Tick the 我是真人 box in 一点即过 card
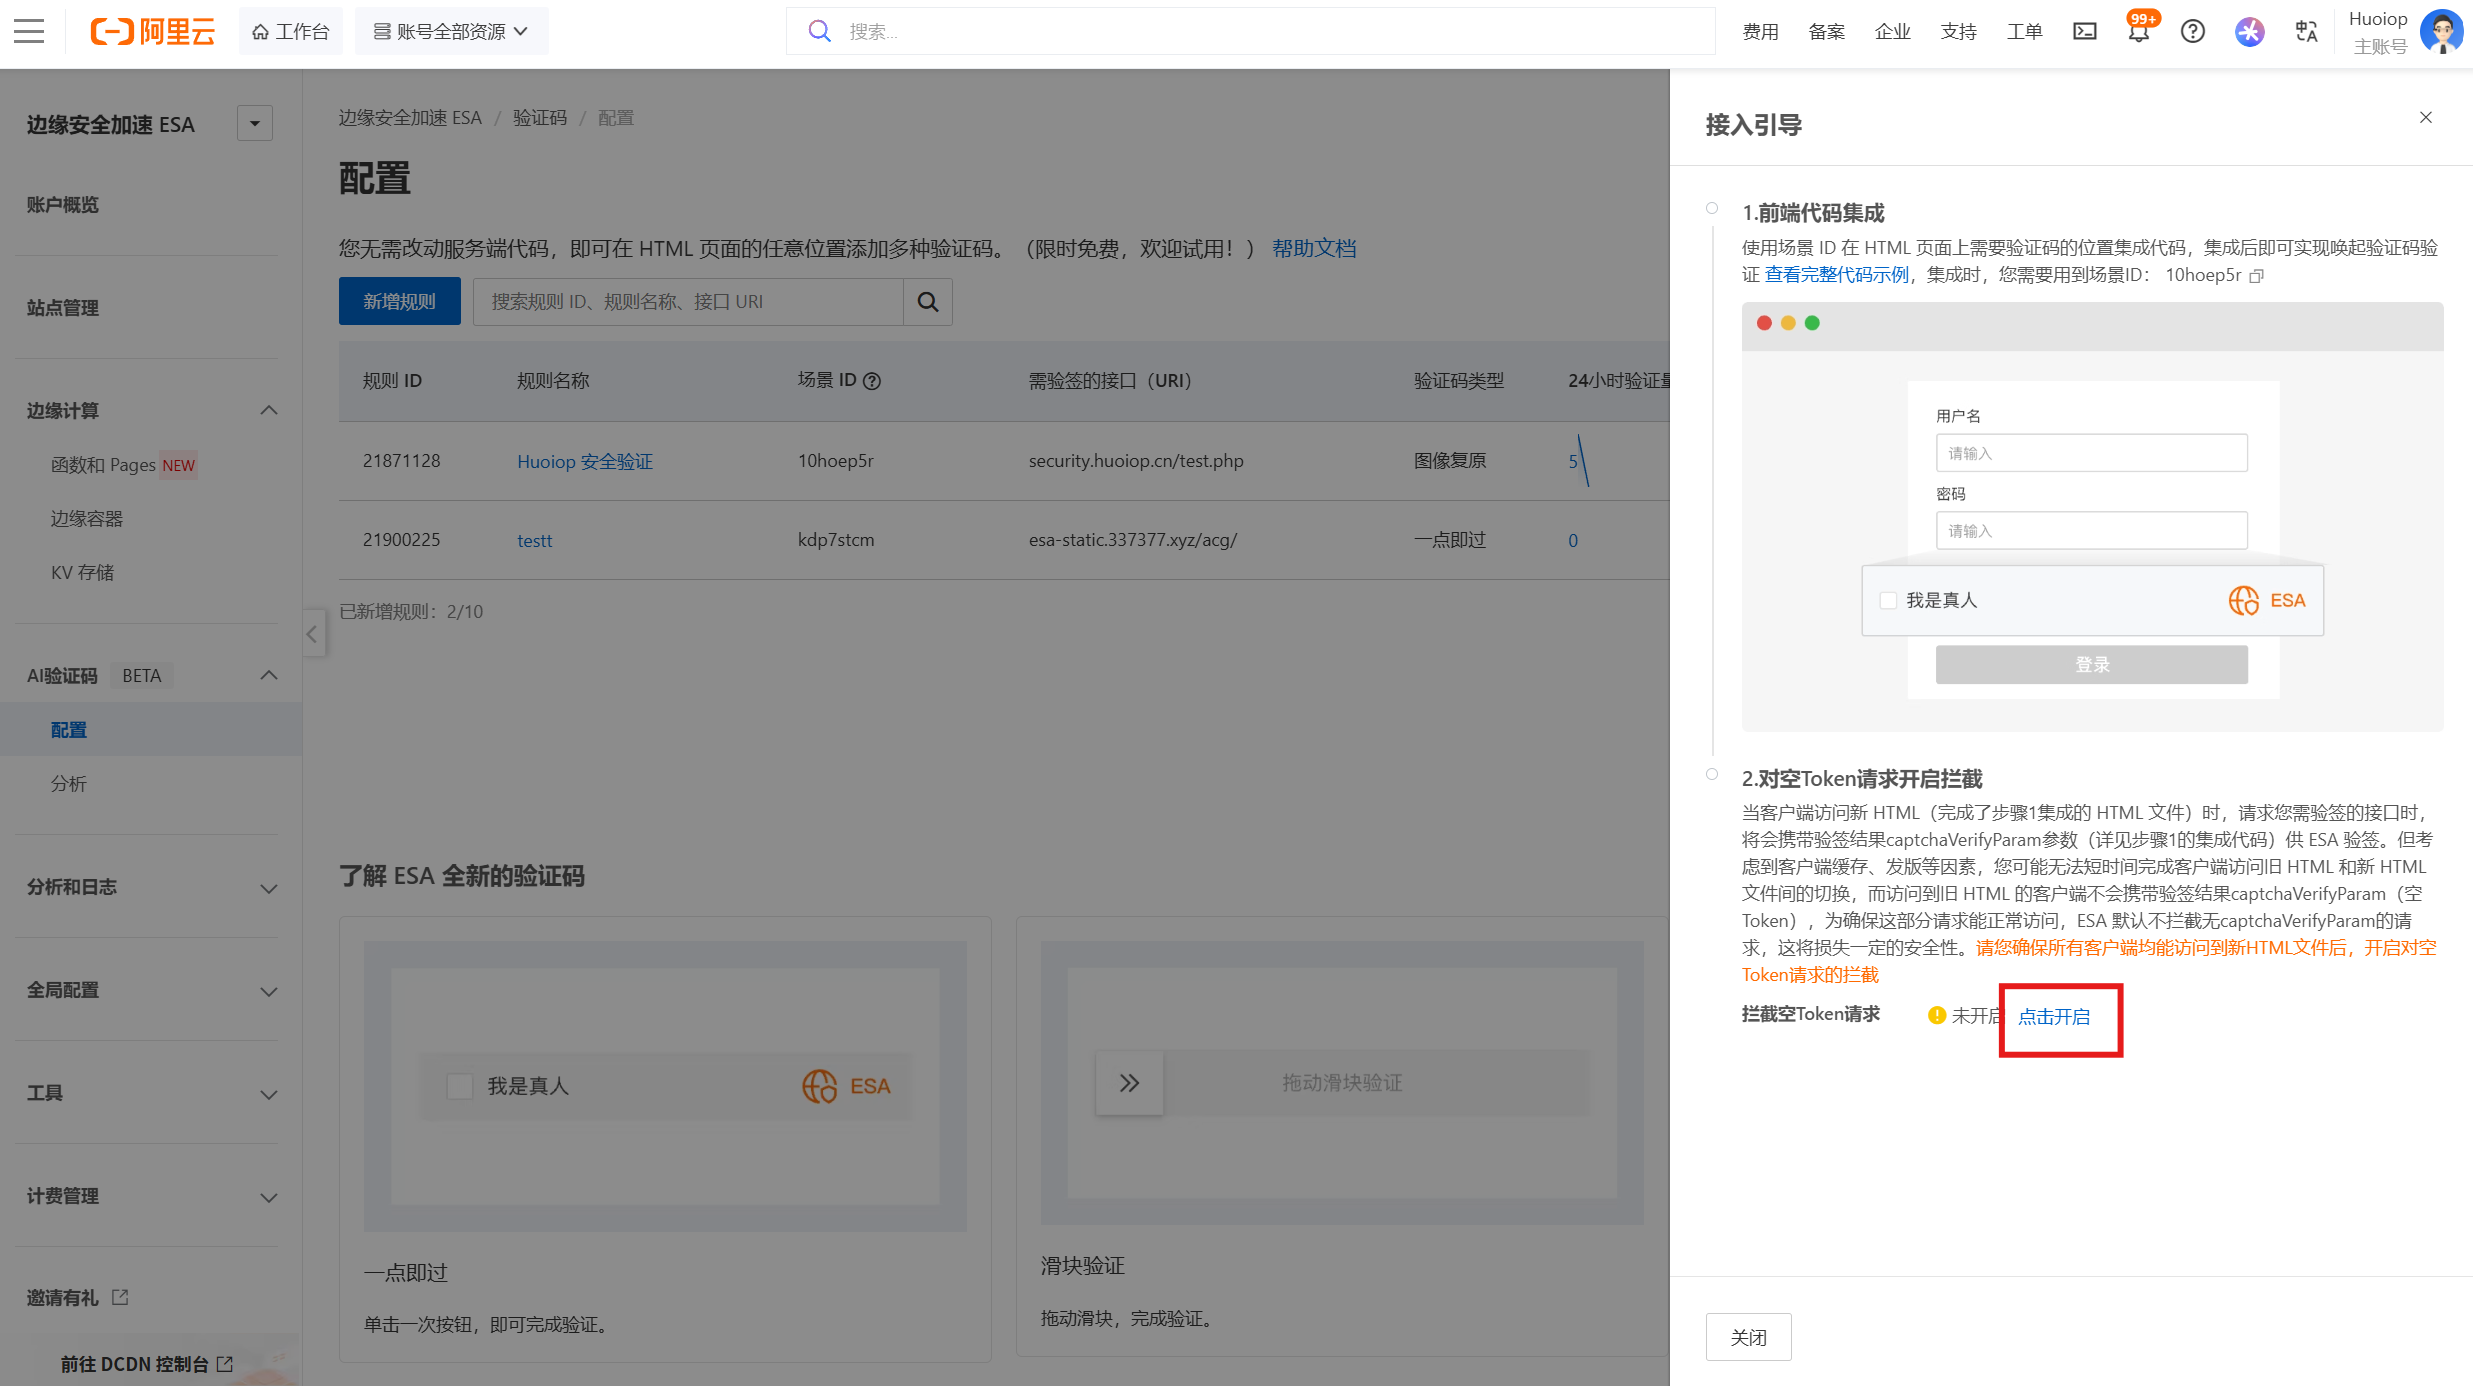 coord(460,1086)
